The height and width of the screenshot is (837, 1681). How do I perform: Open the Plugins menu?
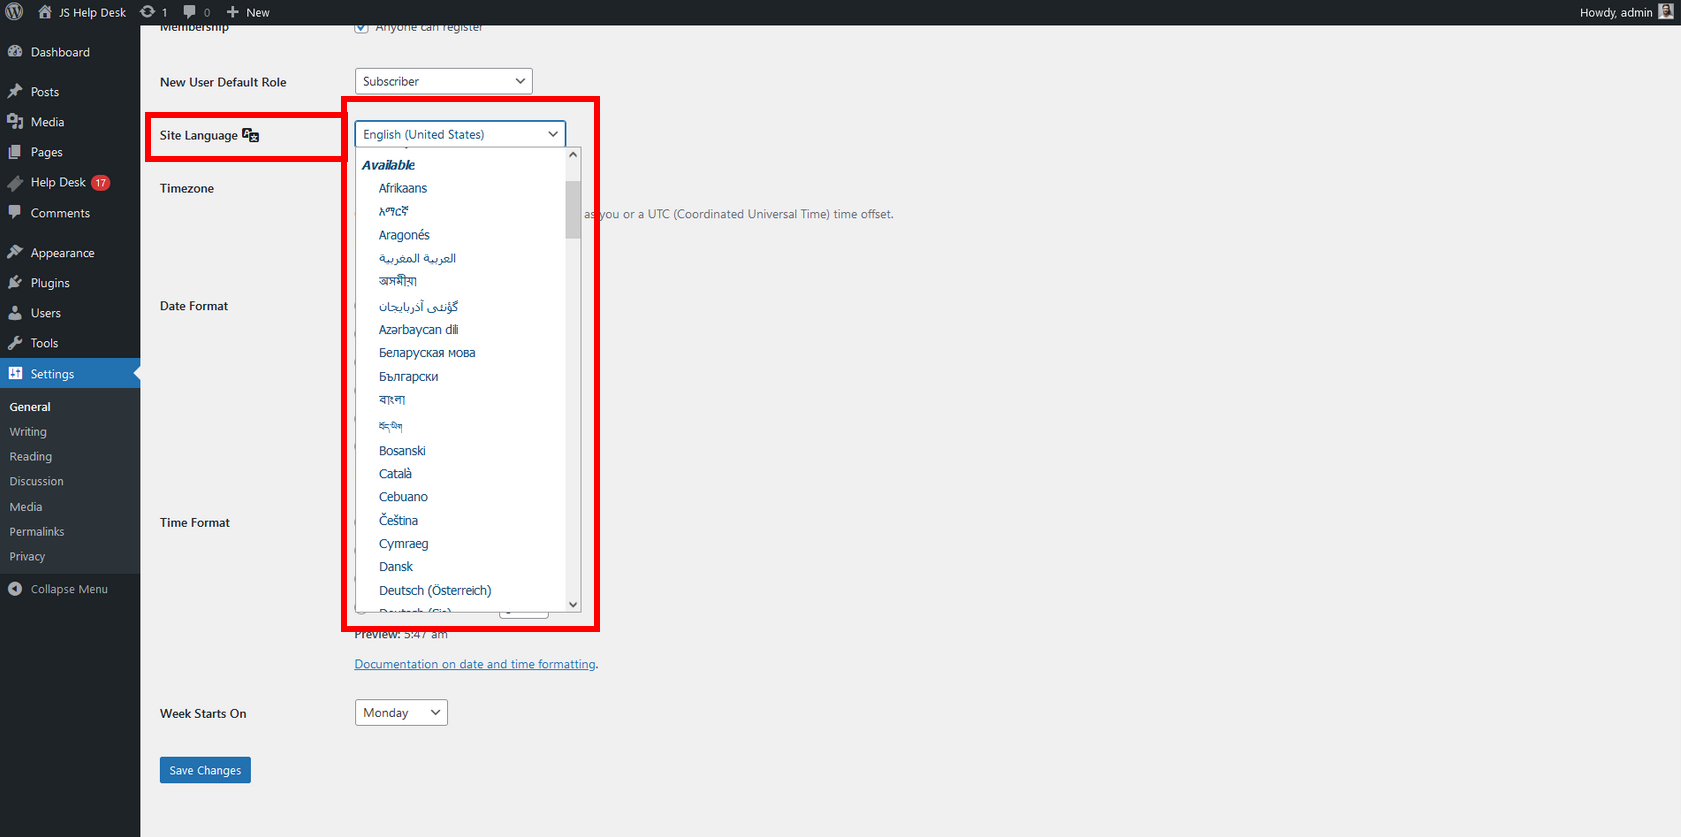[x=50, y=283]
